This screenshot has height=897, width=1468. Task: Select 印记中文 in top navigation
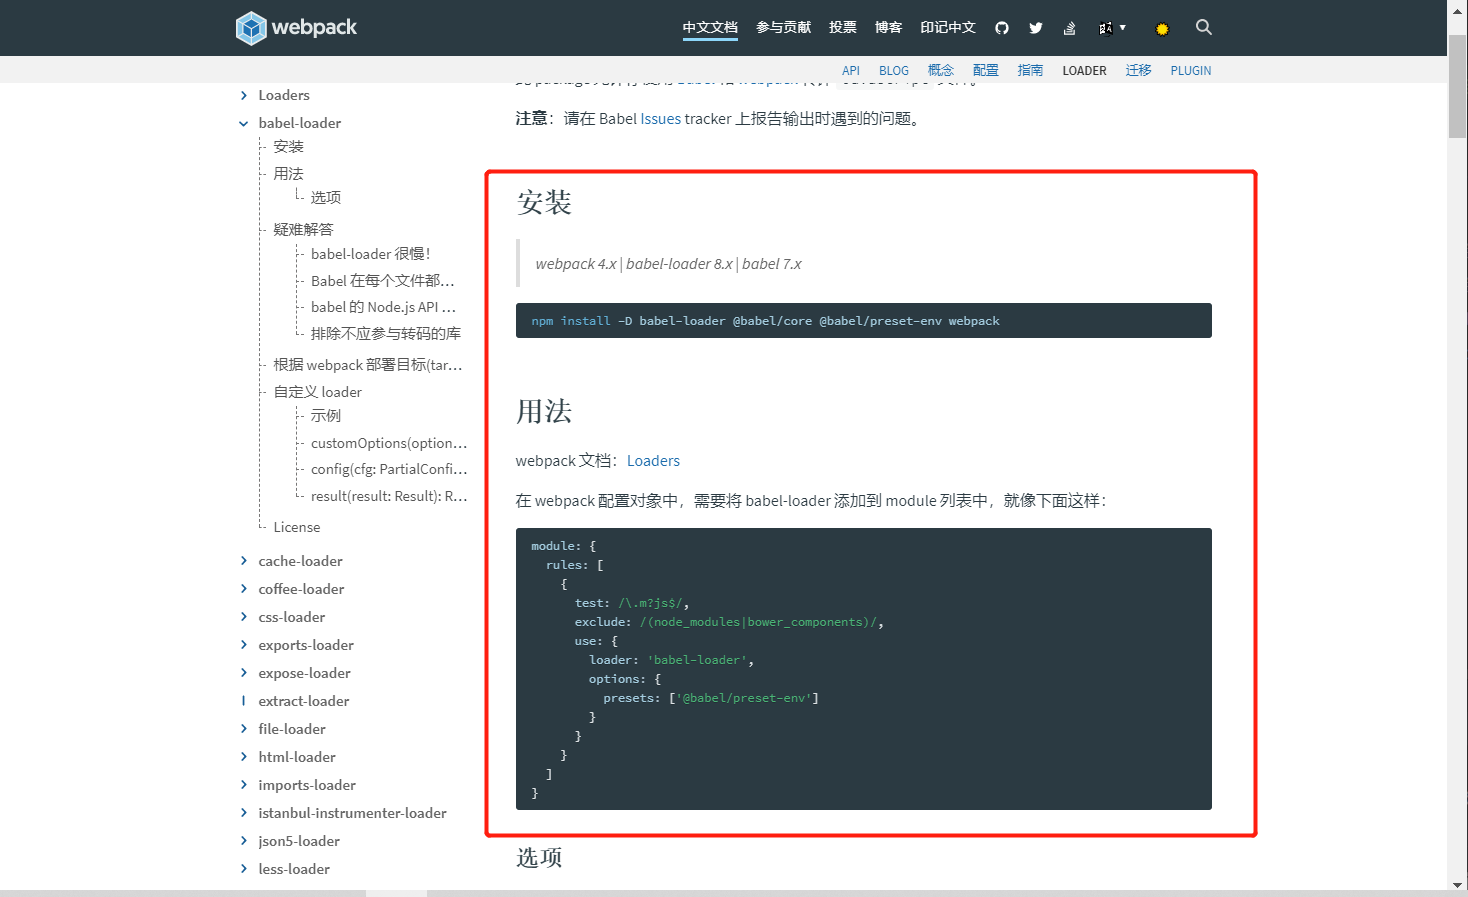pyautogui.click(x=948, y=27)
